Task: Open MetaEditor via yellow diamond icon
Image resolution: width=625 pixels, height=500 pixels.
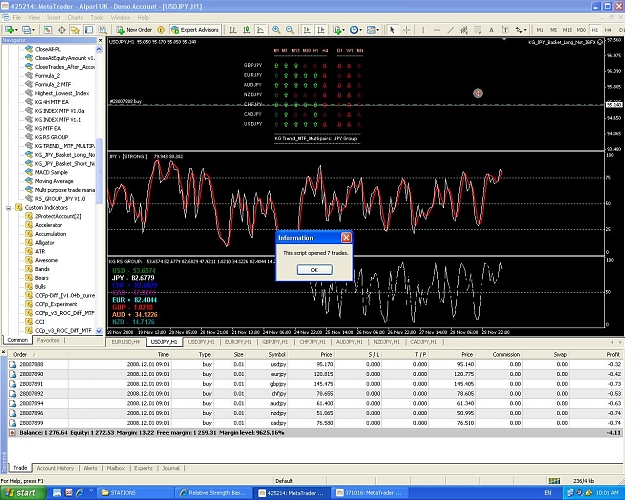Action: [x=161, y=30]
